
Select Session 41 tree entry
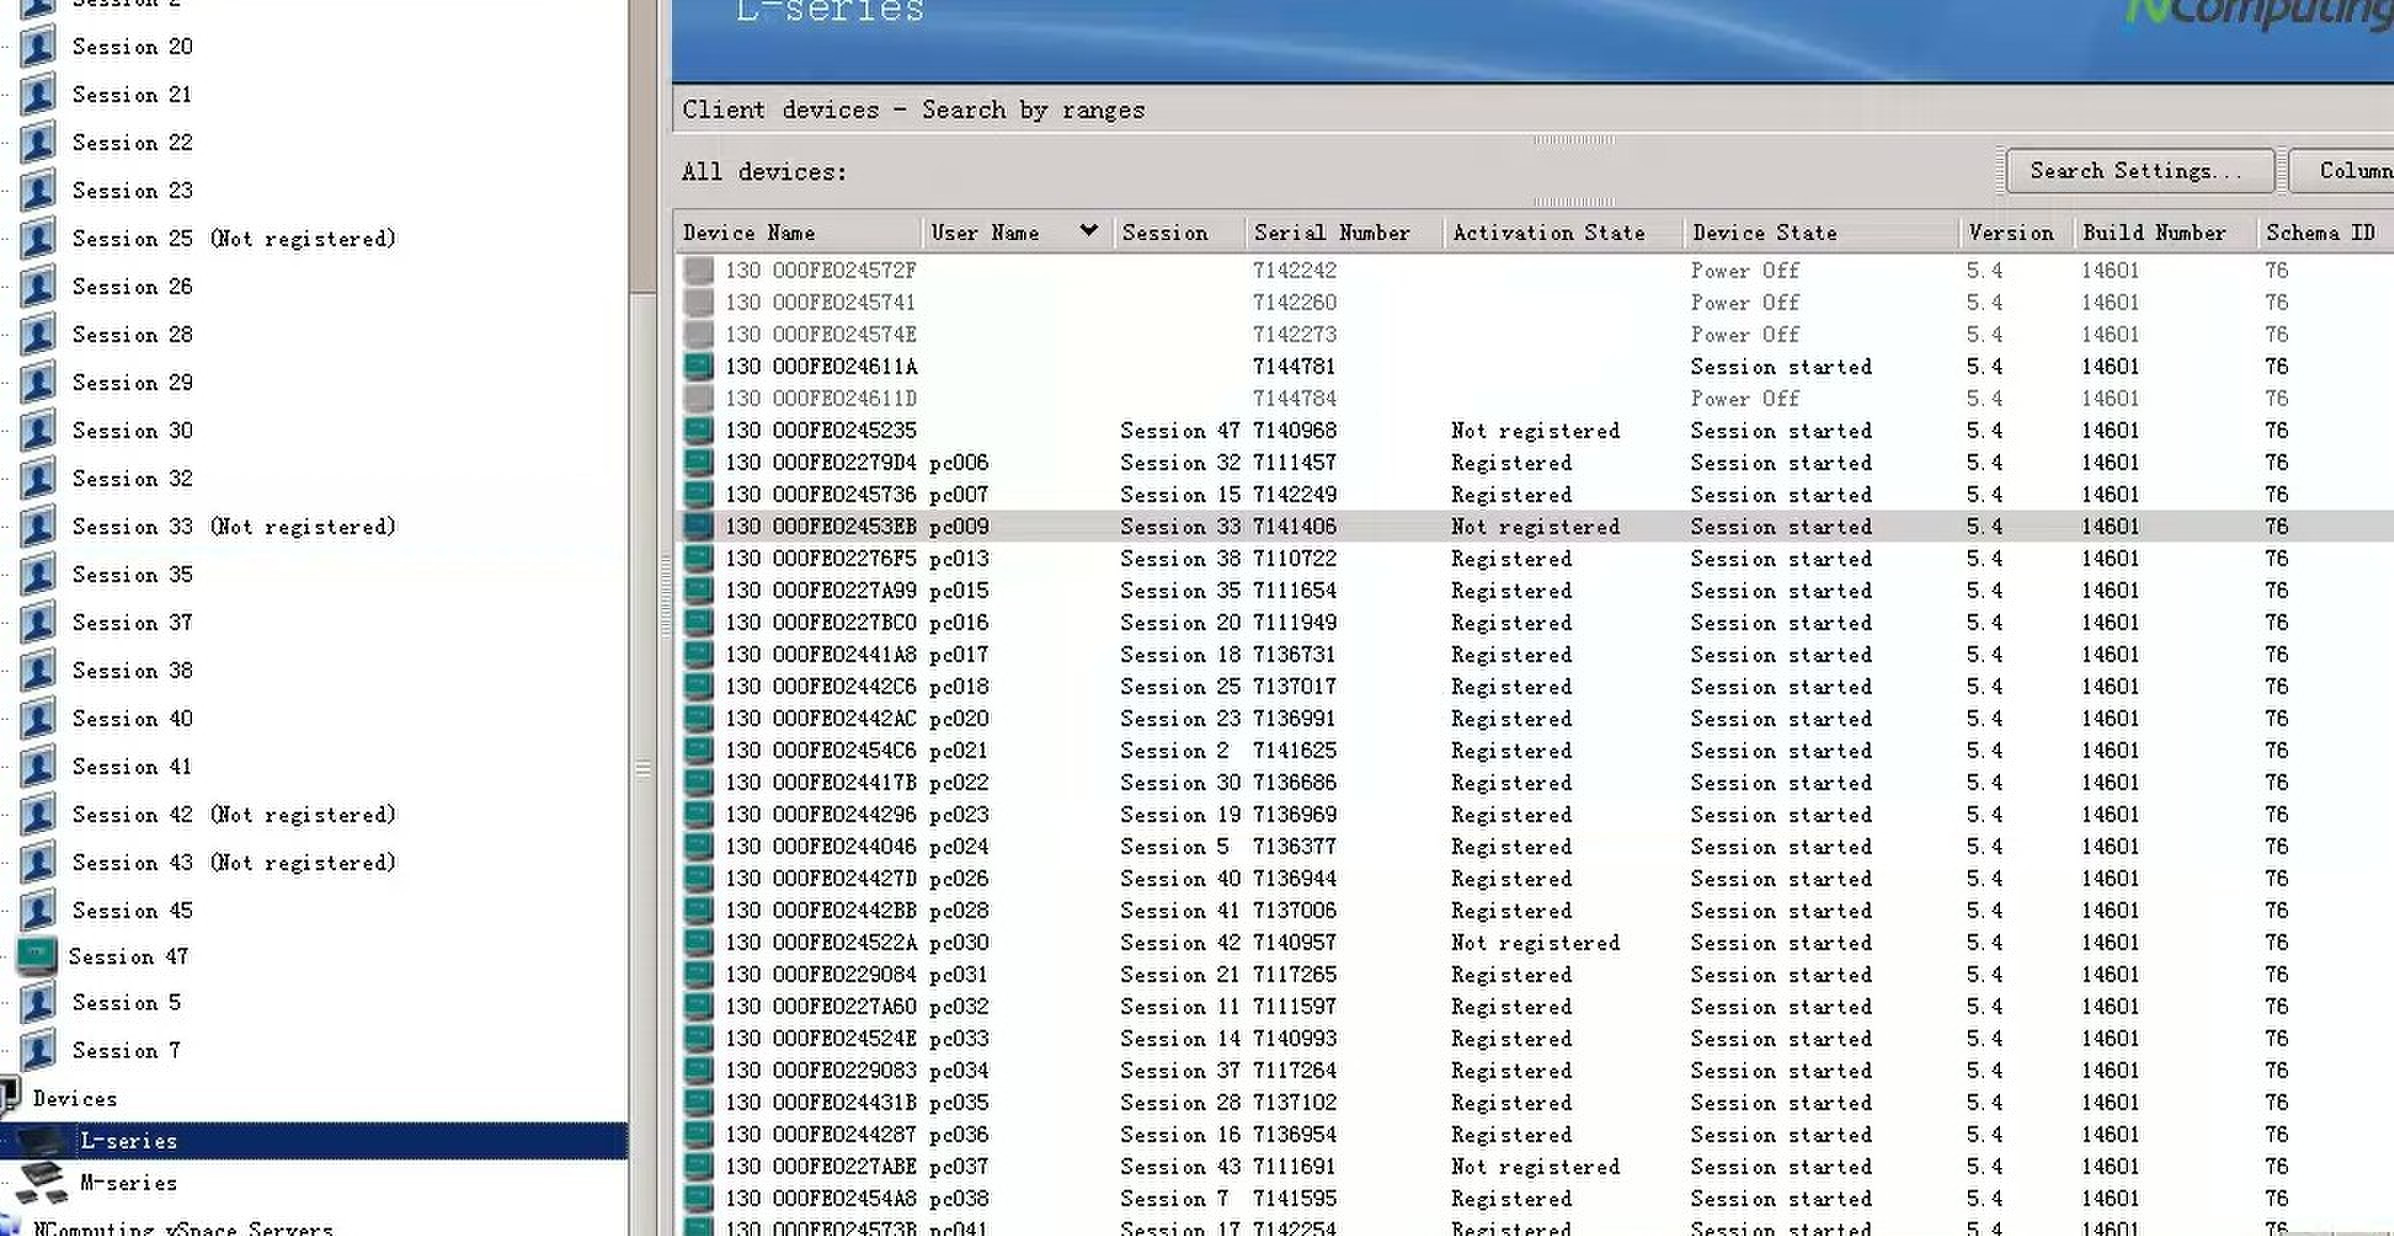tap(132, 767)
